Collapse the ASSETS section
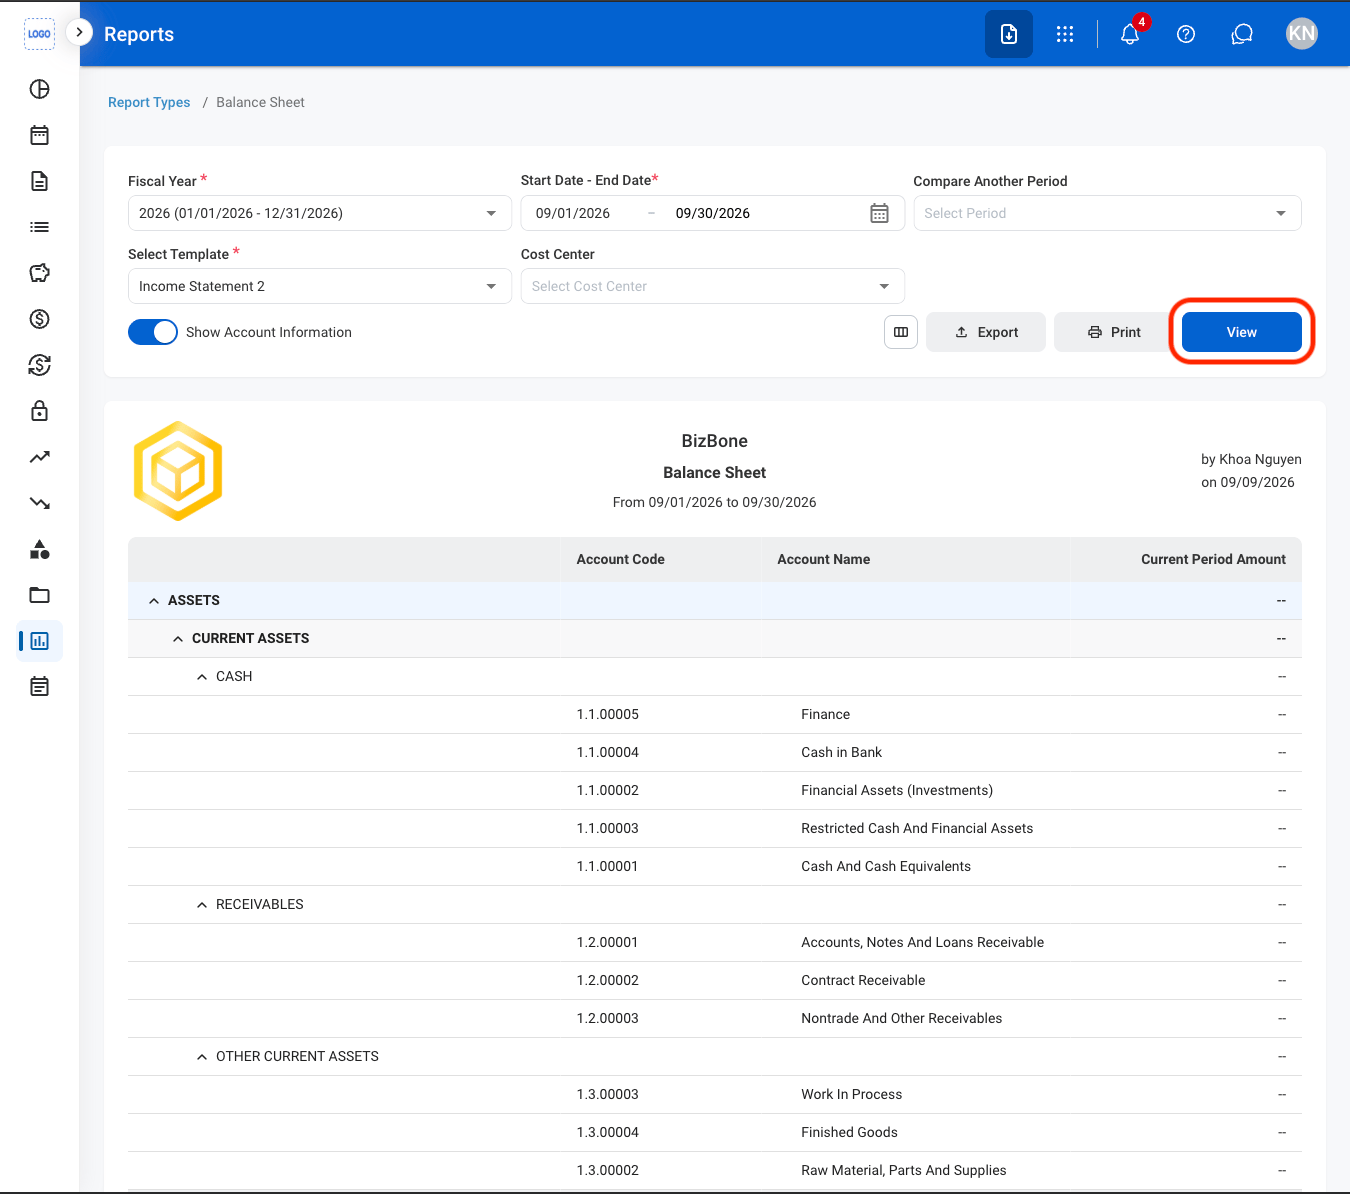Image resolution: width=1350 pixels, height=1194 pixels. click(154, 601)
